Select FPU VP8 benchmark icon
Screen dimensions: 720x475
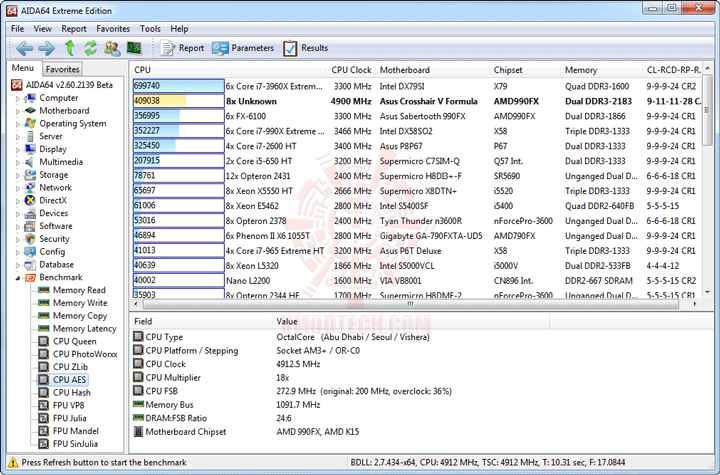44,406
